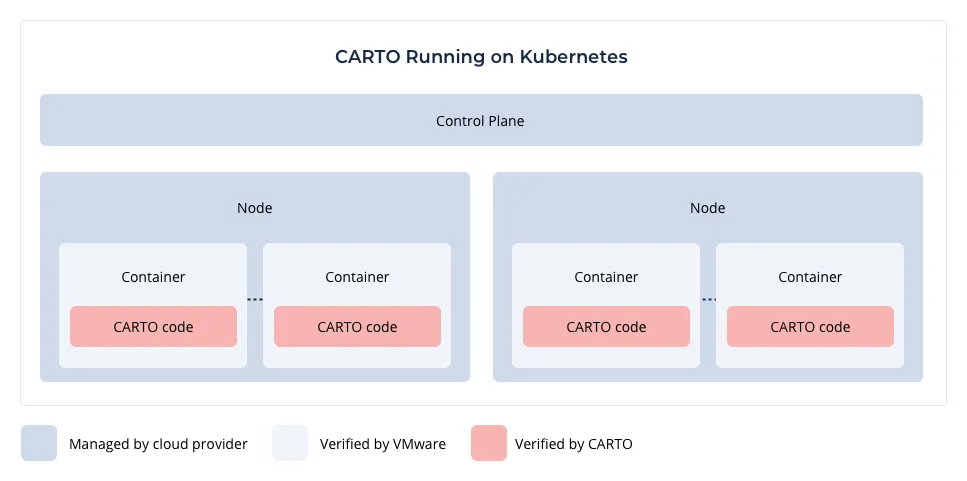Click the right Node label

tap(708, 208)
